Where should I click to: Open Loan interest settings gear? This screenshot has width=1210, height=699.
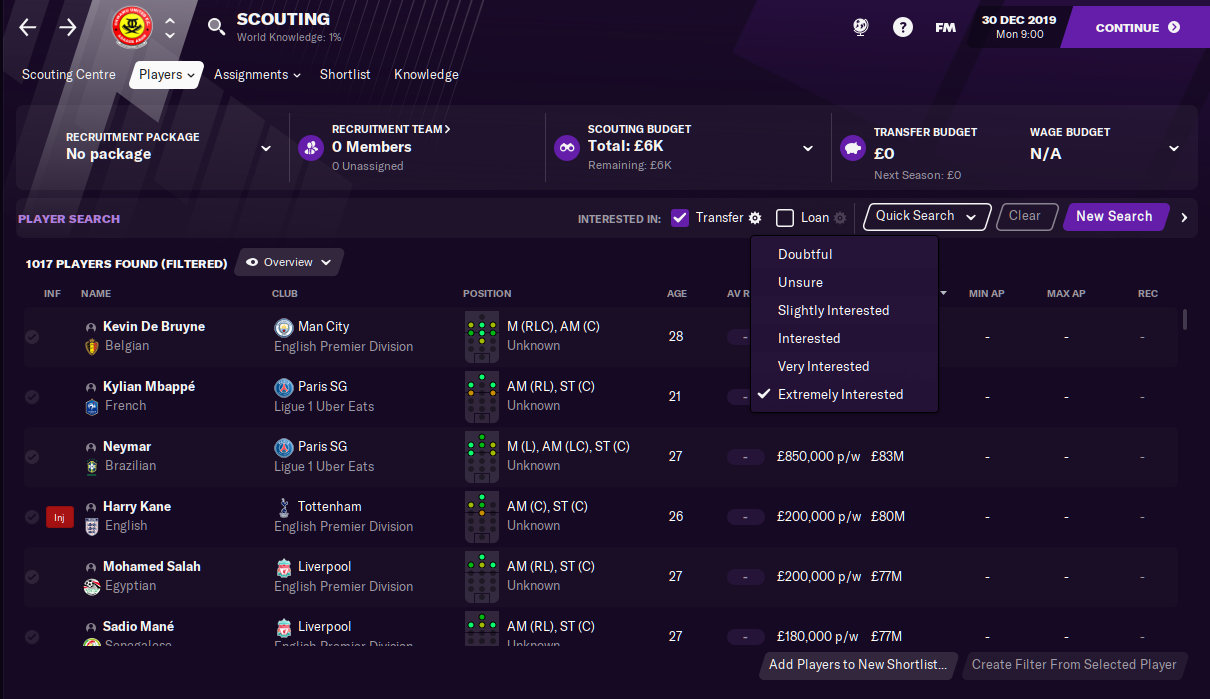840,218
